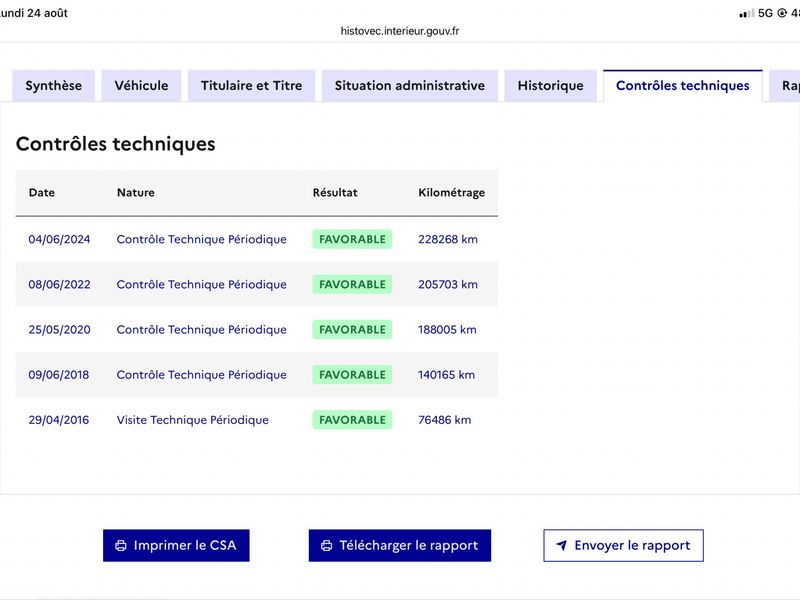Click the Imprimer le CSA button
Viewport: 800px width, 600px height.
[x=176, y=545]
